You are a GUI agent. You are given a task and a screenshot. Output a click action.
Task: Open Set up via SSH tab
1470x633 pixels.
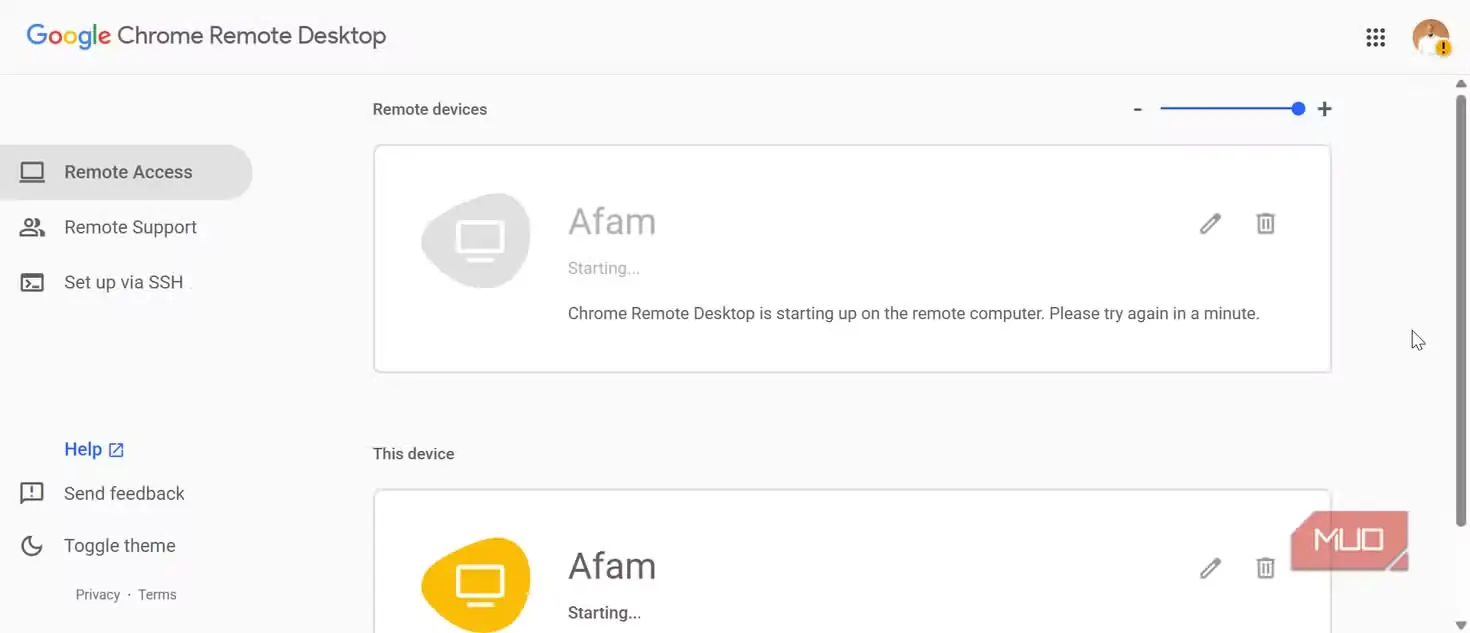click(126, 282)
